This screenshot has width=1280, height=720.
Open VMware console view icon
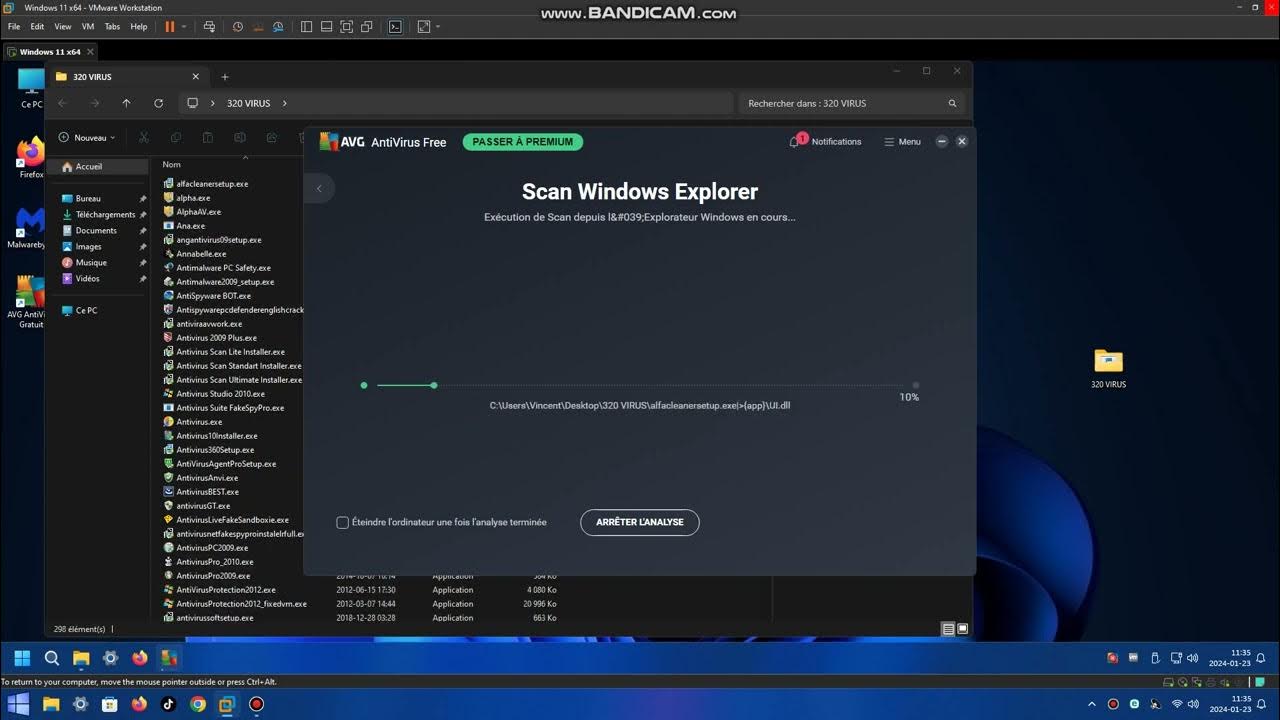point(395,27)
